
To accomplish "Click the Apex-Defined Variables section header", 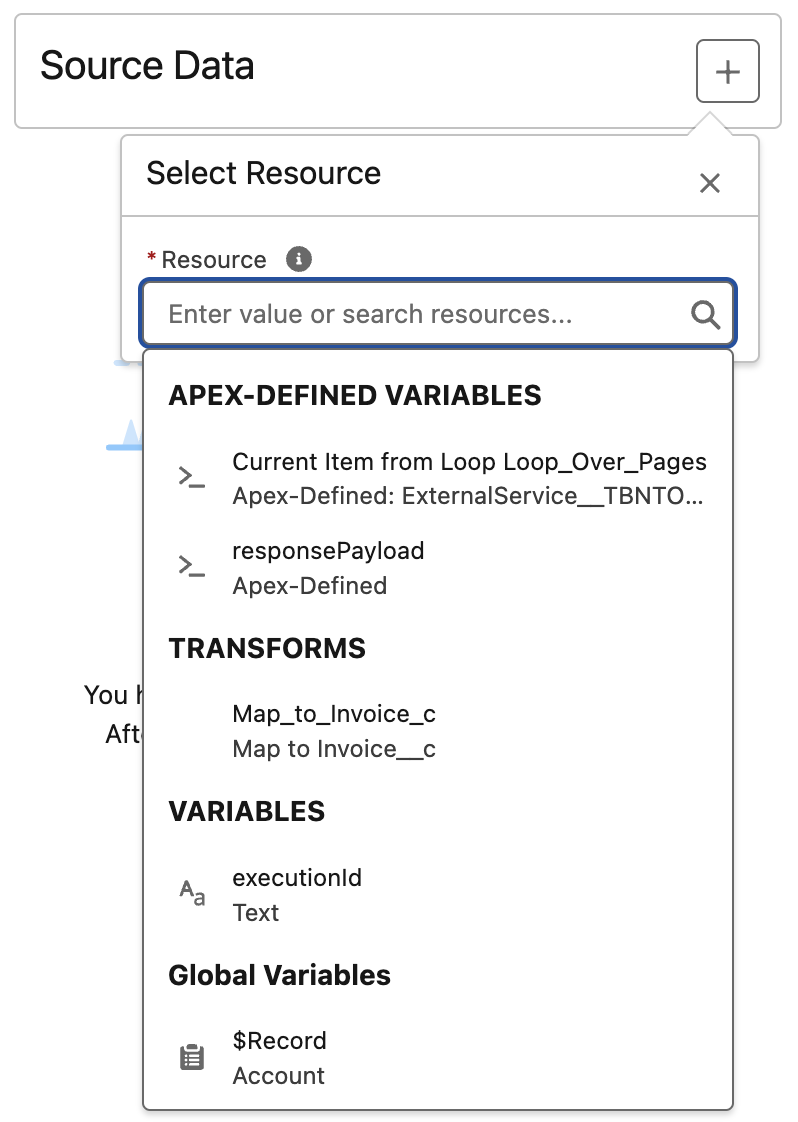I will [x=354, y=396].
